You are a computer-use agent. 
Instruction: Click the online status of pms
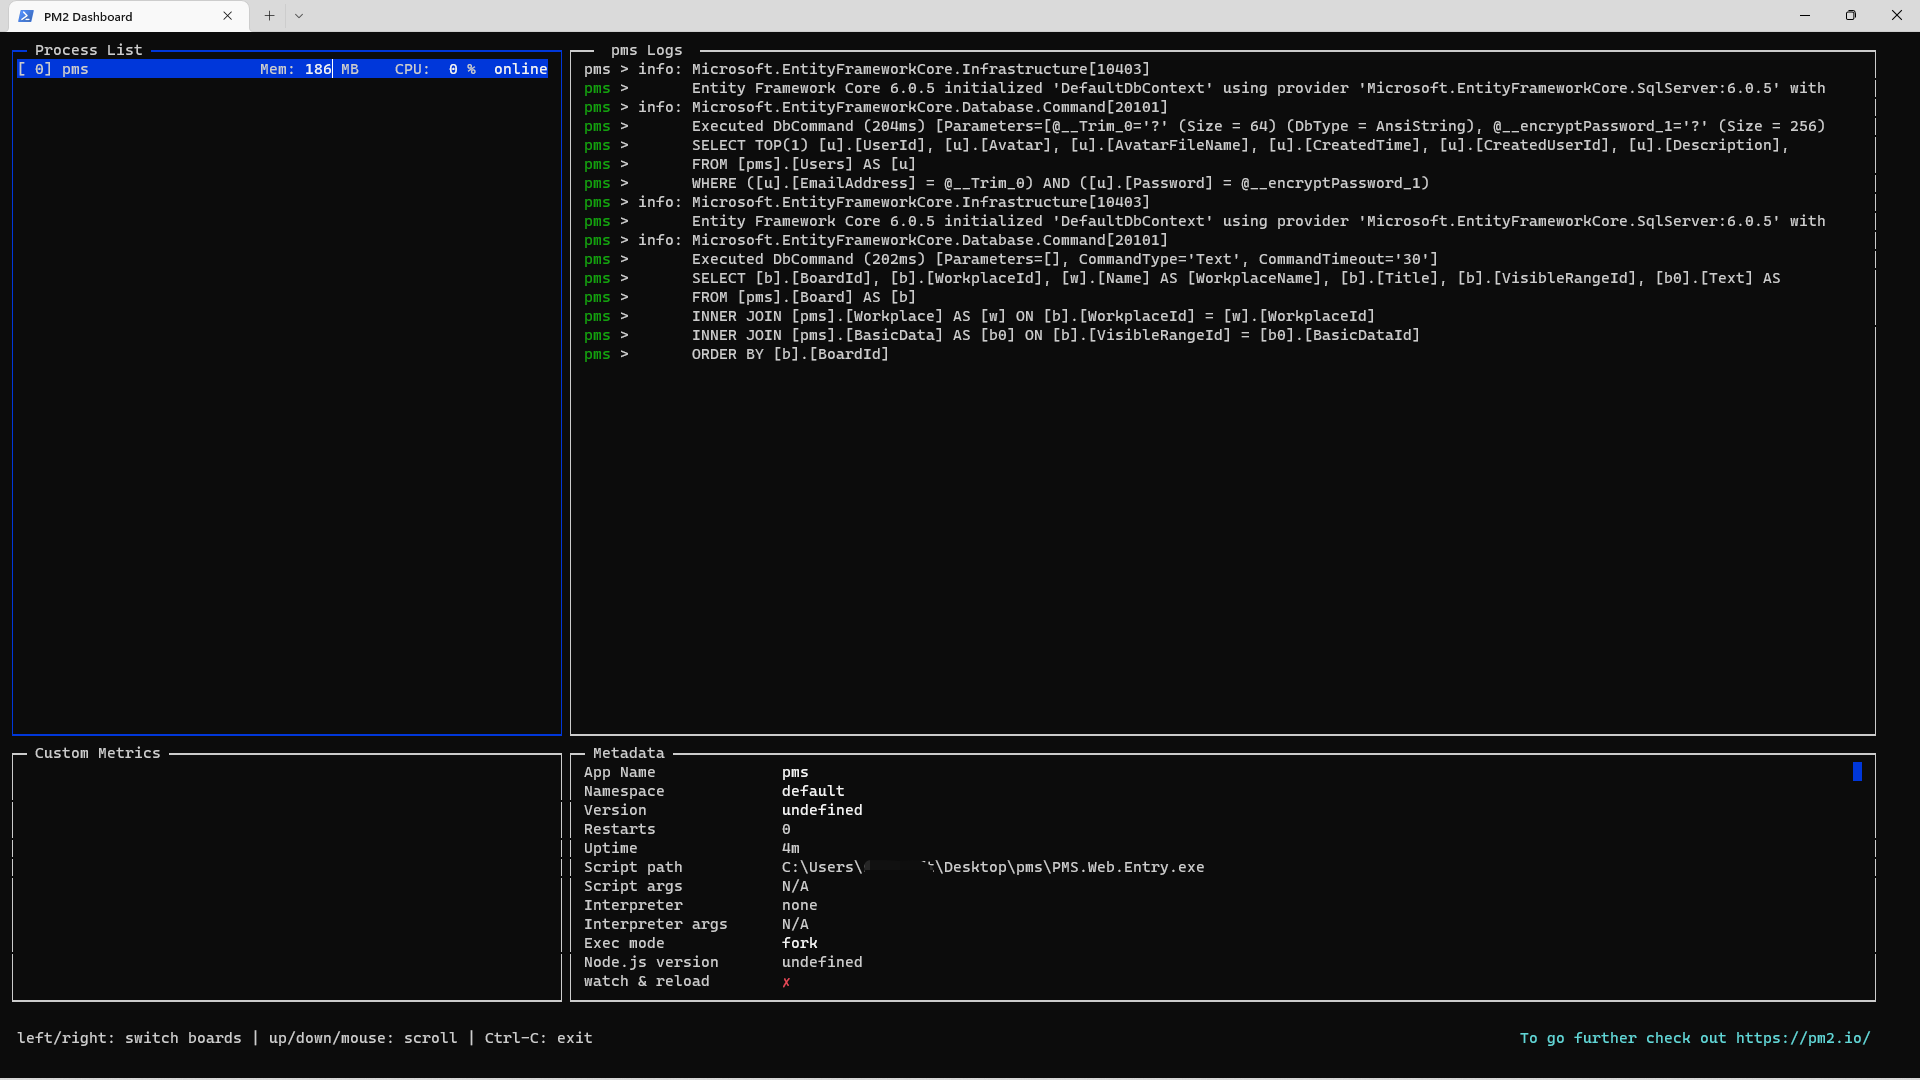[520, 69]
